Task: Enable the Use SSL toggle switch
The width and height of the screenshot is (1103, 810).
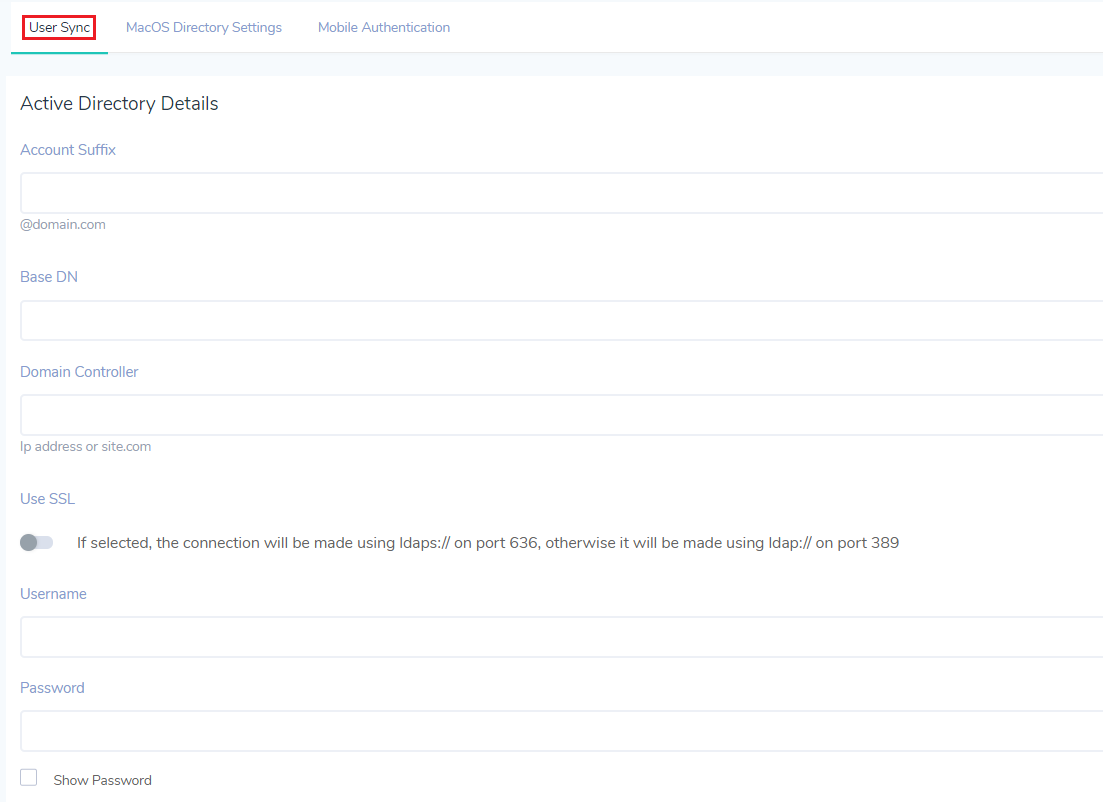Action: click(x=37, y=543)
